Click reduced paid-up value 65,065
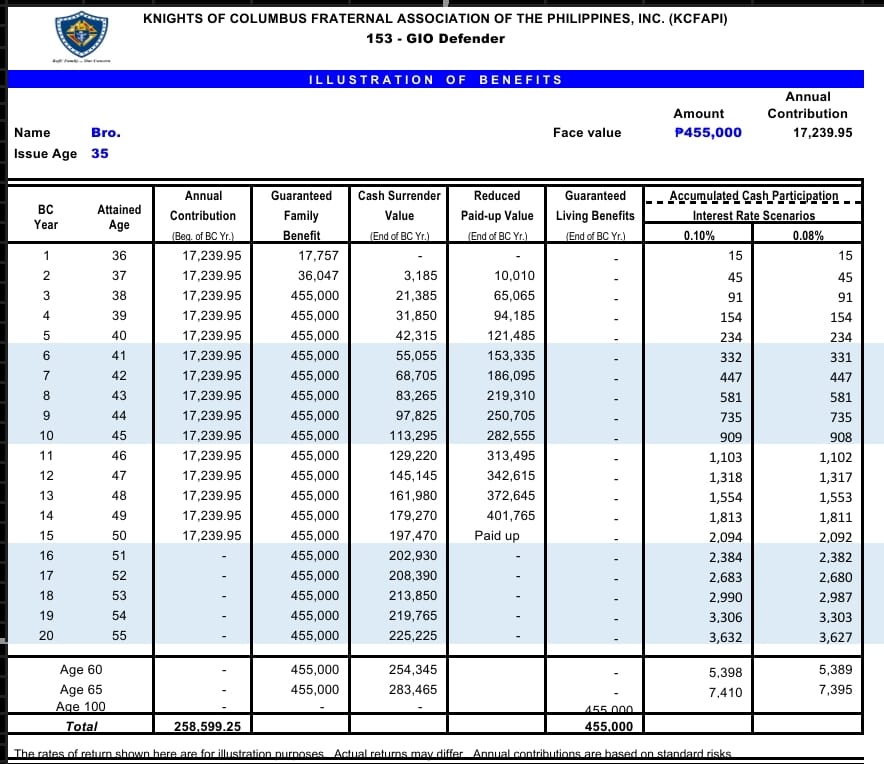The image size is (884, 764). coord(514,295)
